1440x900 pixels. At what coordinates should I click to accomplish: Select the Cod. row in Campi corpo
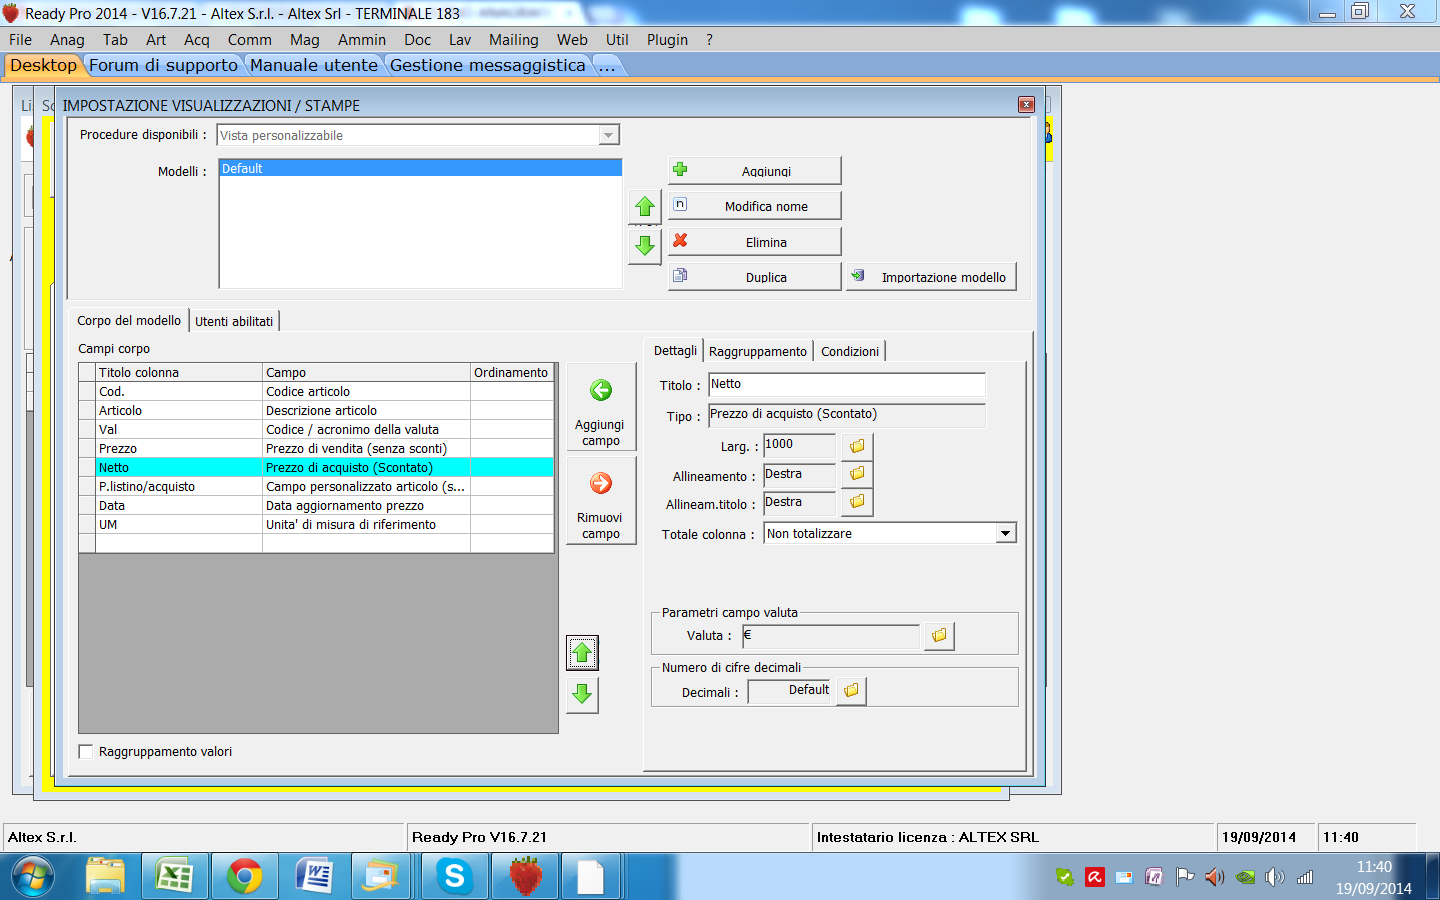point(316,391)
